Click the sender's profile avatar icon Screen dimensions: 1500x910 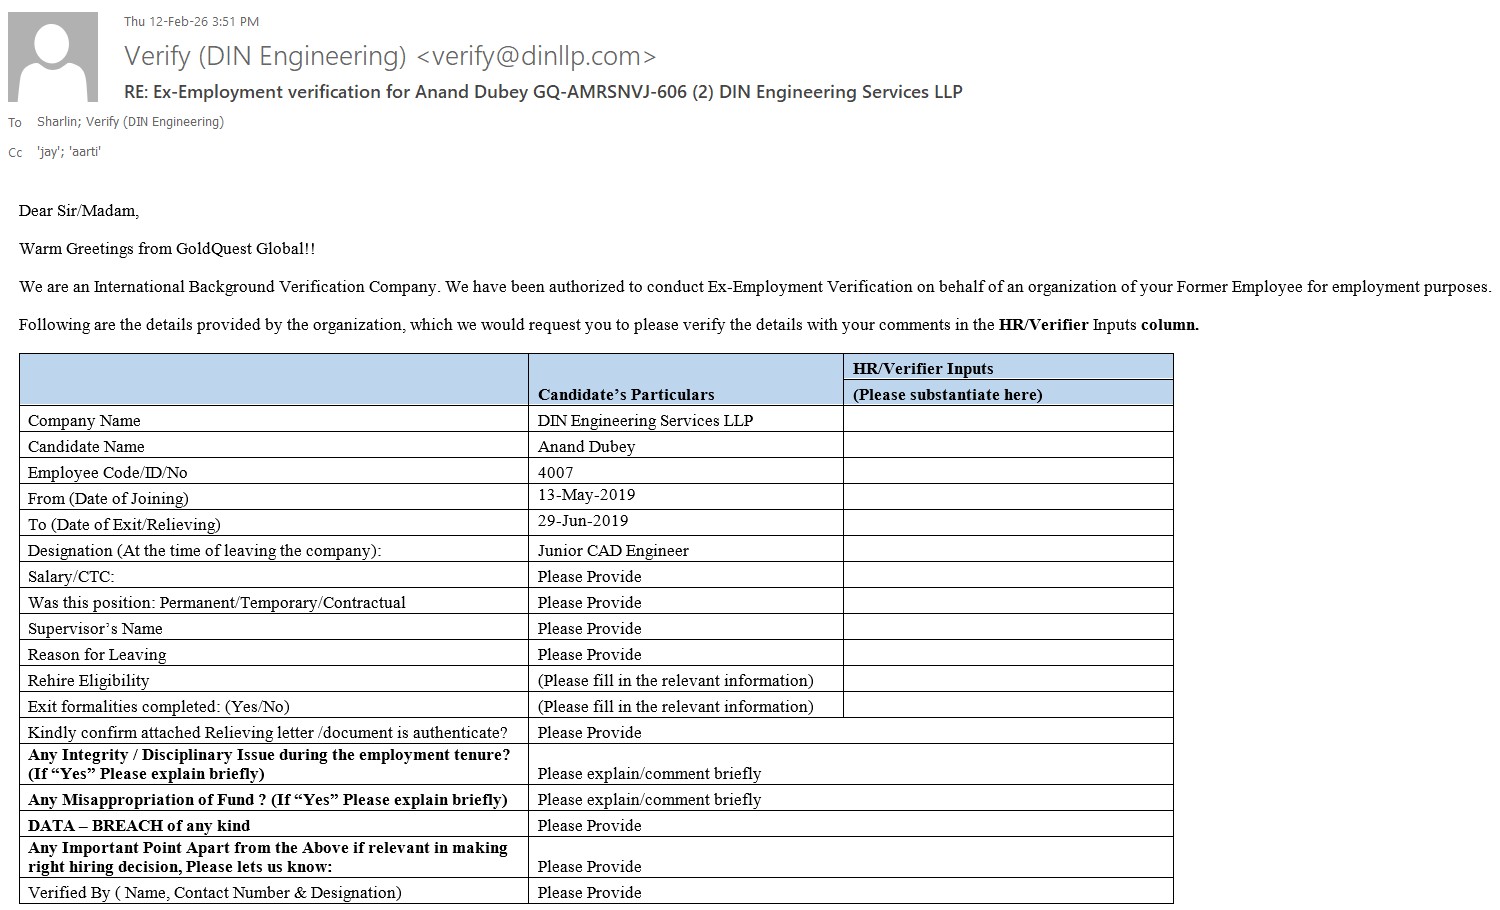coord(53,57)
